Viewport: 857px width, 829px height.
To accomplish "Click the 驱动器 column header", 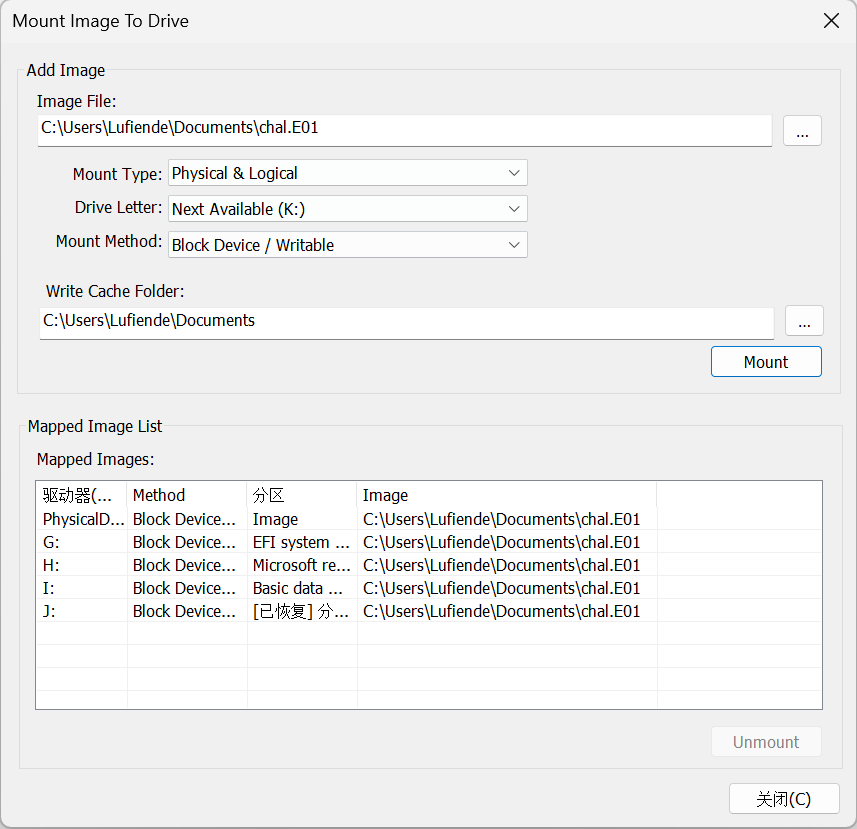I will [x=83, y=495].
